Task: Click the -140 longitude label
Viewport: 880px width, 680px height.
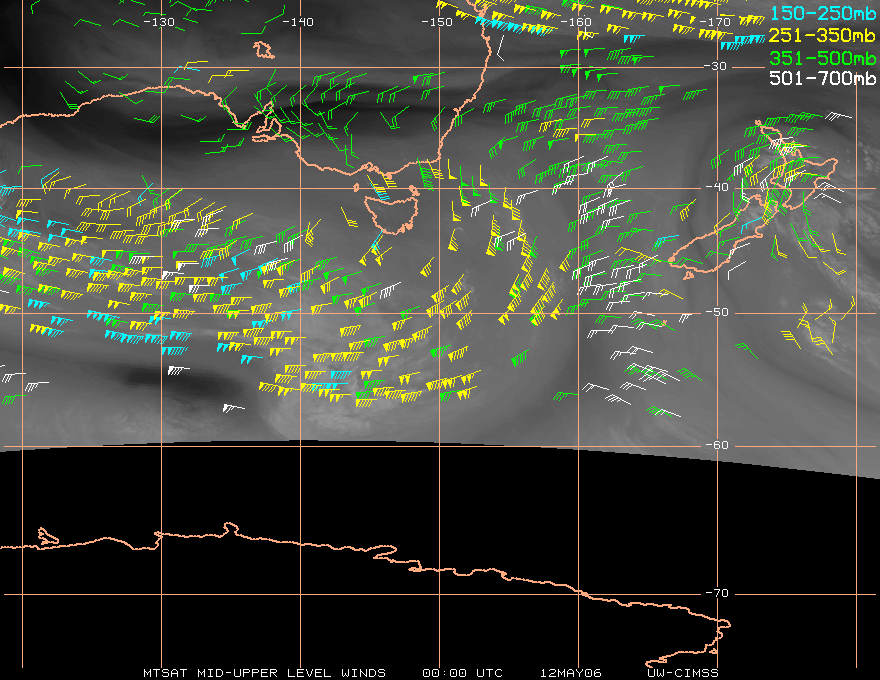Action: (297, 22)
